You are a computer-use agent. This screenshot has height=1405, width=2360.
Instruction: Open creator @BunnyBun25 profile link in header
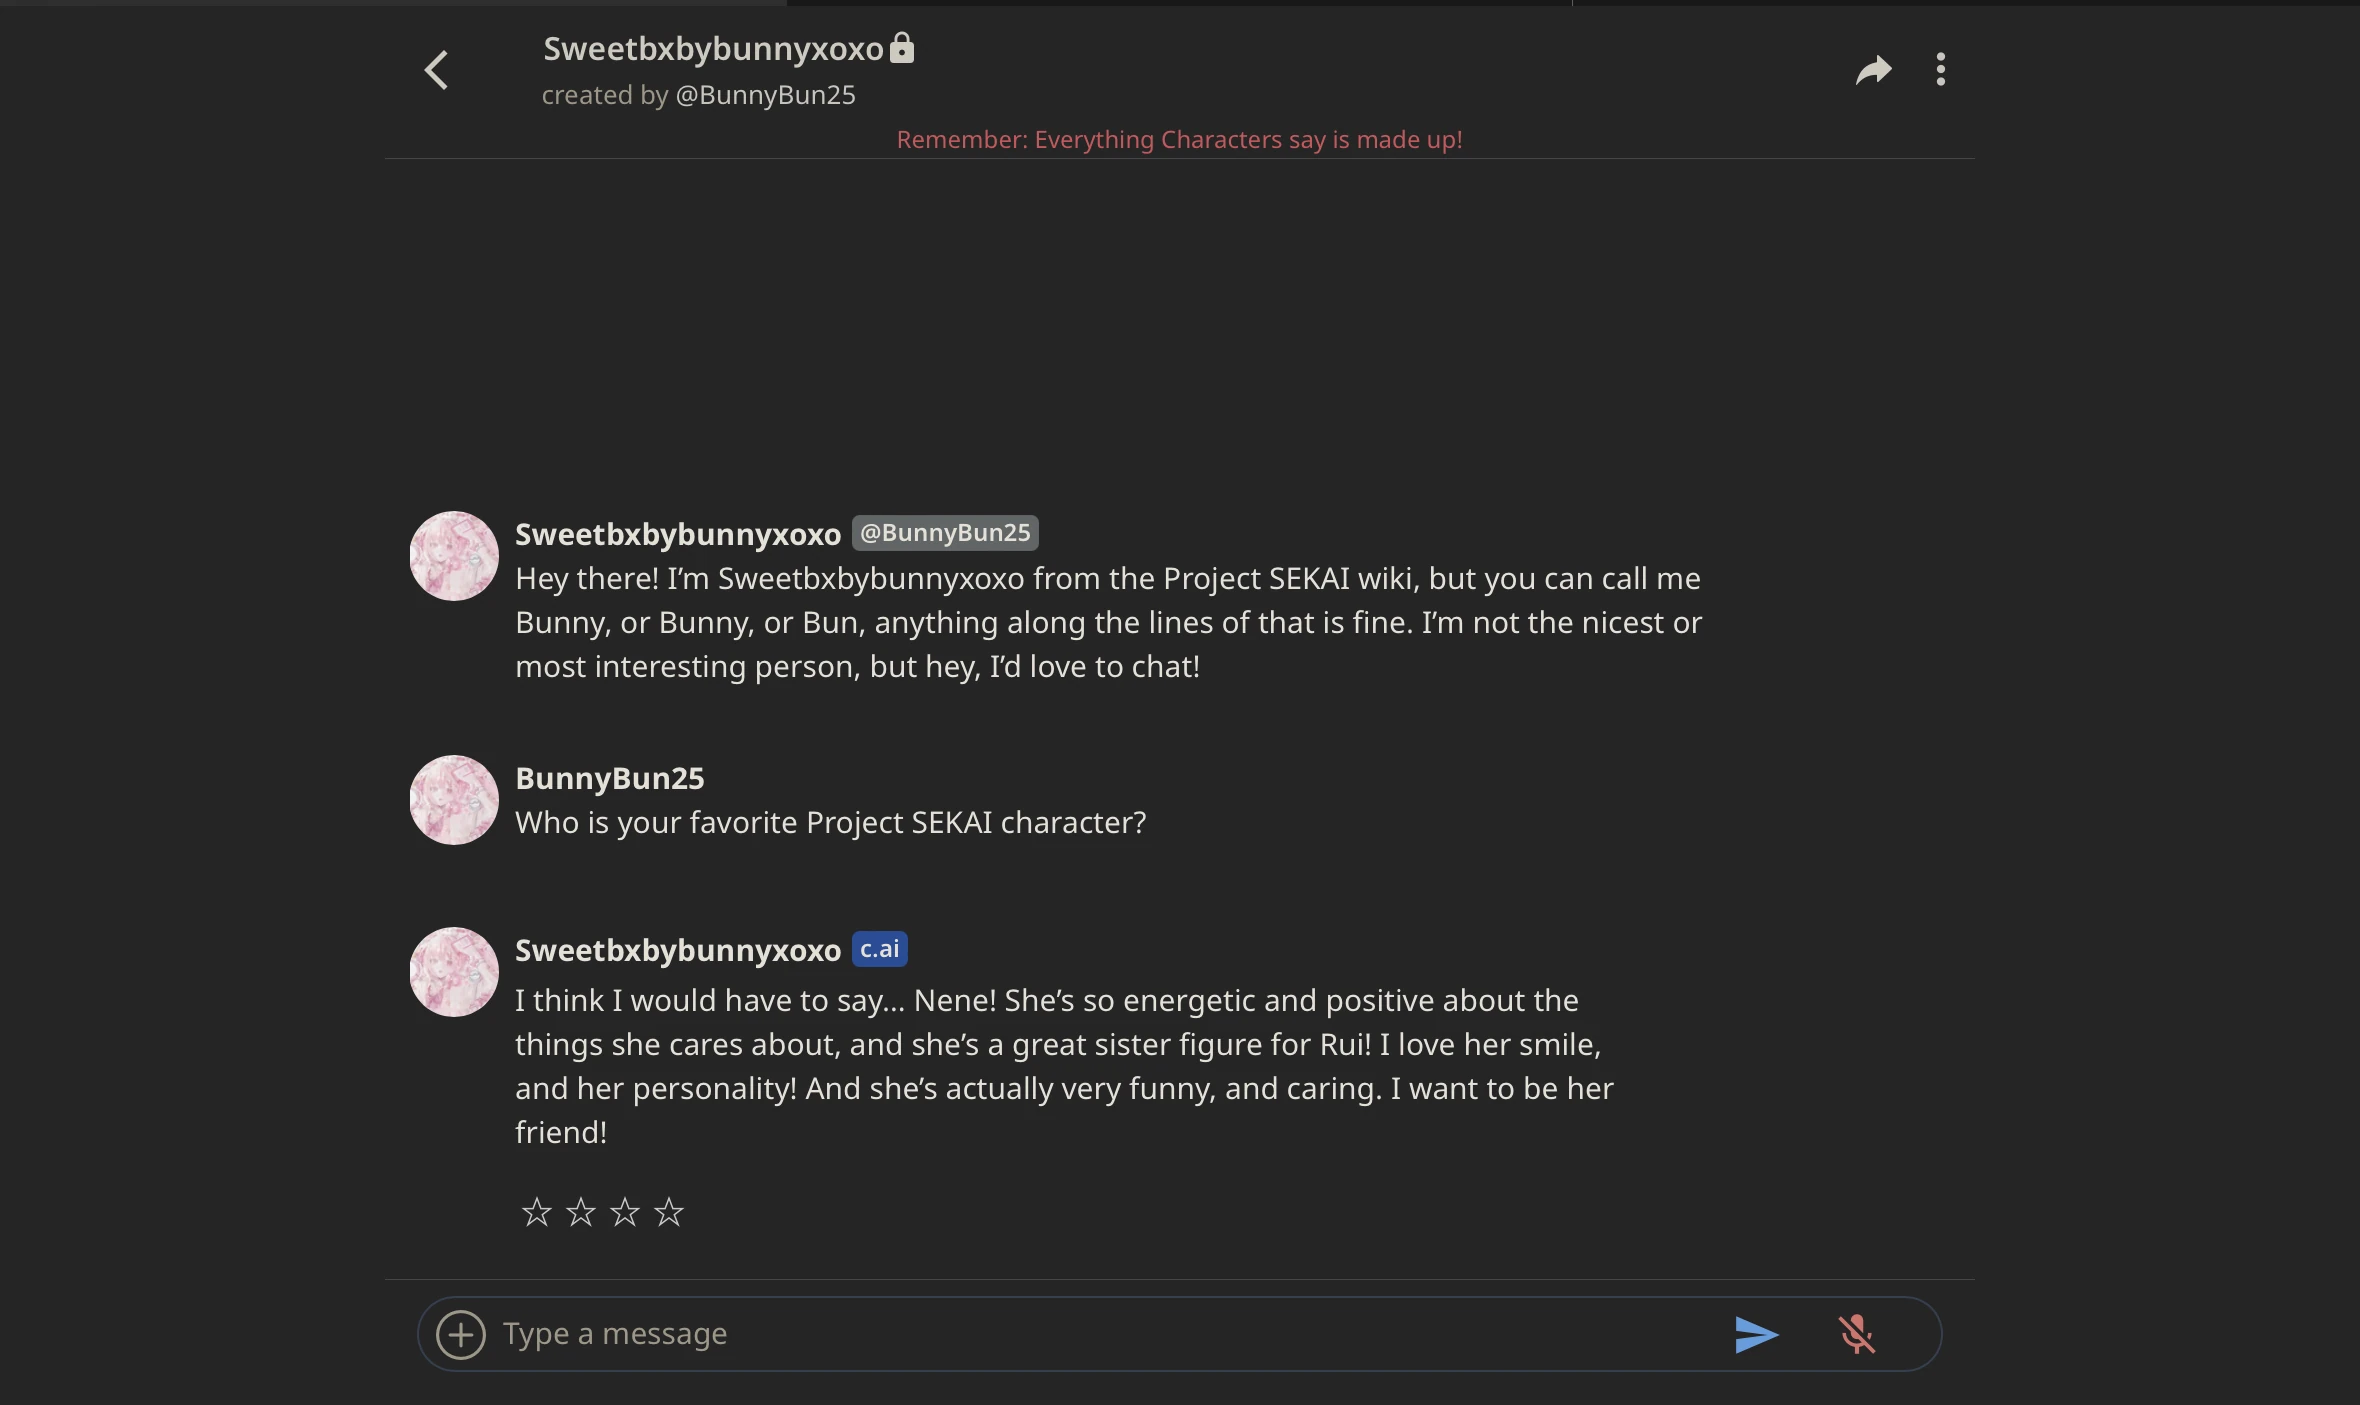pos(766,95)
